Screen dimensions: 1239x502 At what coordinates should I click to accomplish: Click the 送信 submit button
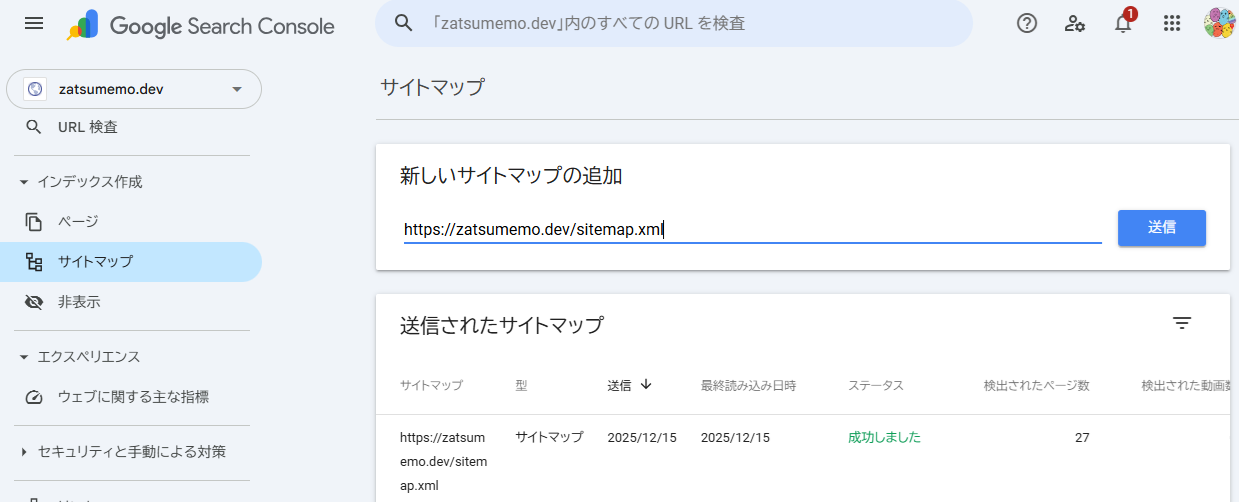(1161, 228)
